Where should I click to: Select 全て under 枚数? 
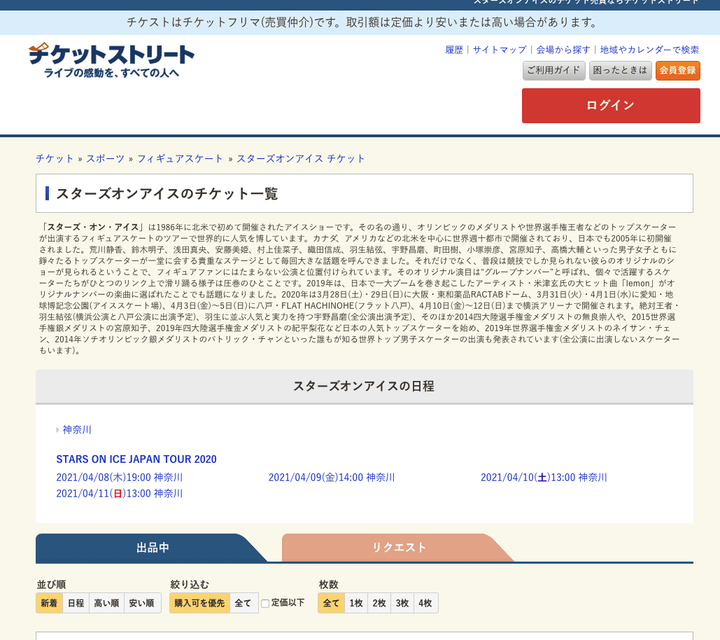coord(331,603)
